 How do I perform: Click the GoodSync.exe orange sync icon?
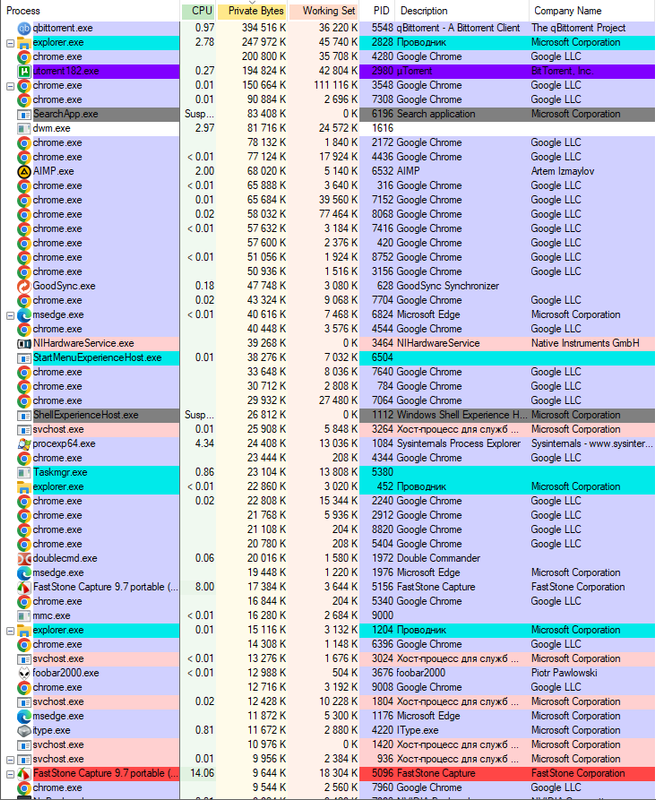tap(24, 286)
